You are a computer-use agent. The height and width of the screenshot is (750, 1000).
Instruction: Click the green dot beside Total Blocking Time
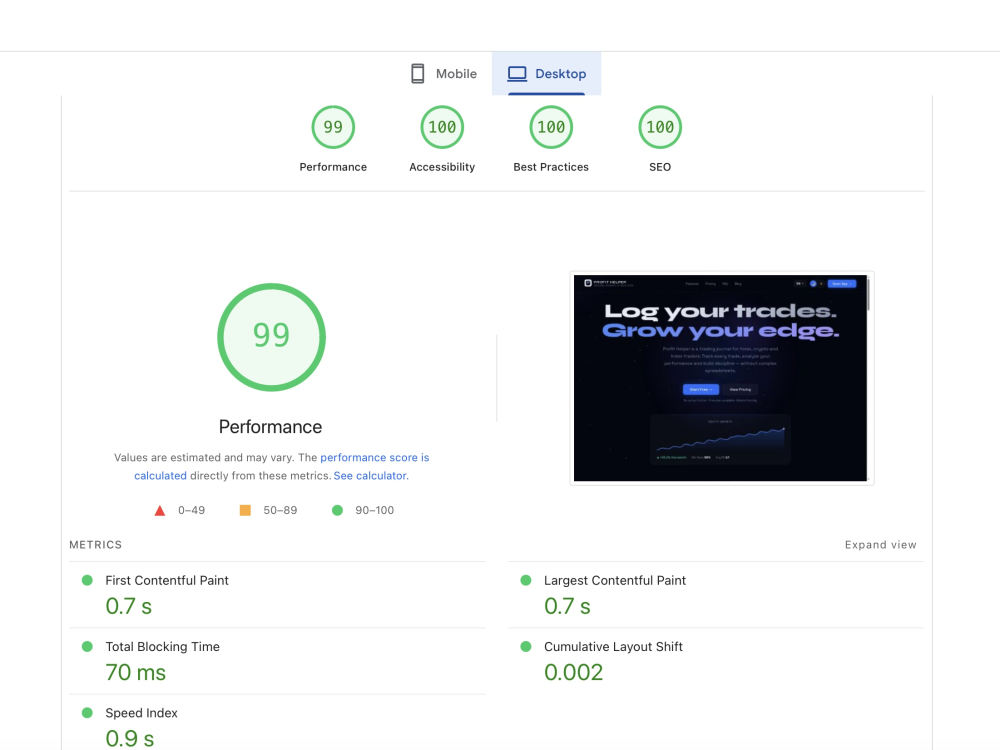pyautogui.click(x=87, y=647)
